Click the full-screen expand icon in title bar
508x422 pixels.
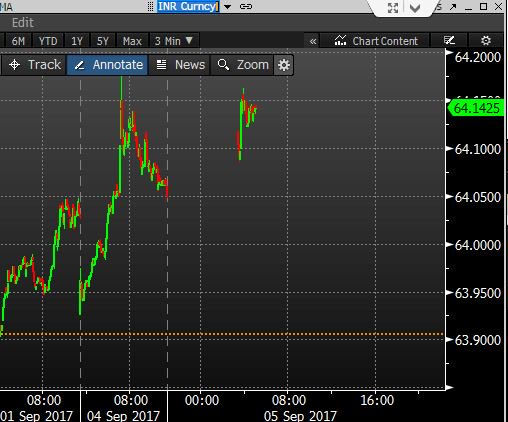(x=393, y=8)
